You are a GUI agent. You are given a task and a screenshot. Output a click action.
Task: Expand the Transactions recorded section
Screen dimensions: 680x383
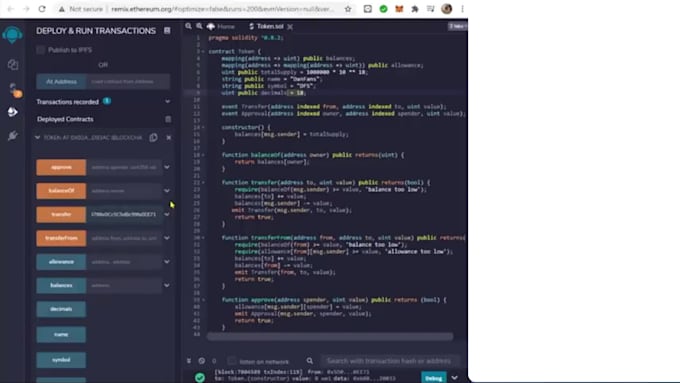pos(167,101)
